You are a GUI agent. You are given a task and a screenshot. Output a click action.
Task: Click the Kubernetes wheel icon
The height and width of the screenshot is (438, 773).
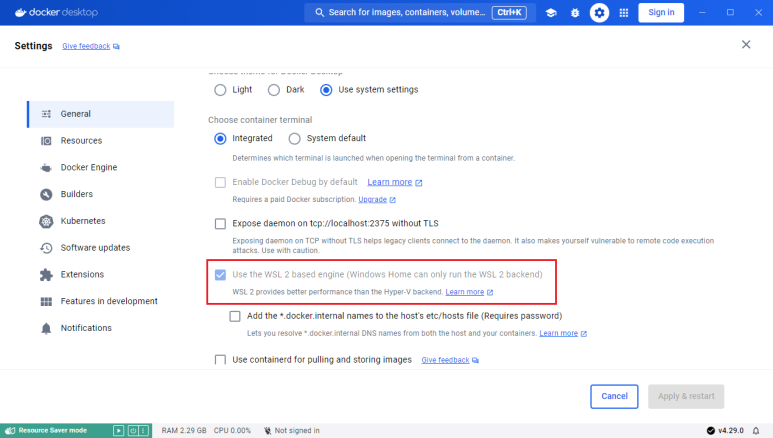click(46, 221)
